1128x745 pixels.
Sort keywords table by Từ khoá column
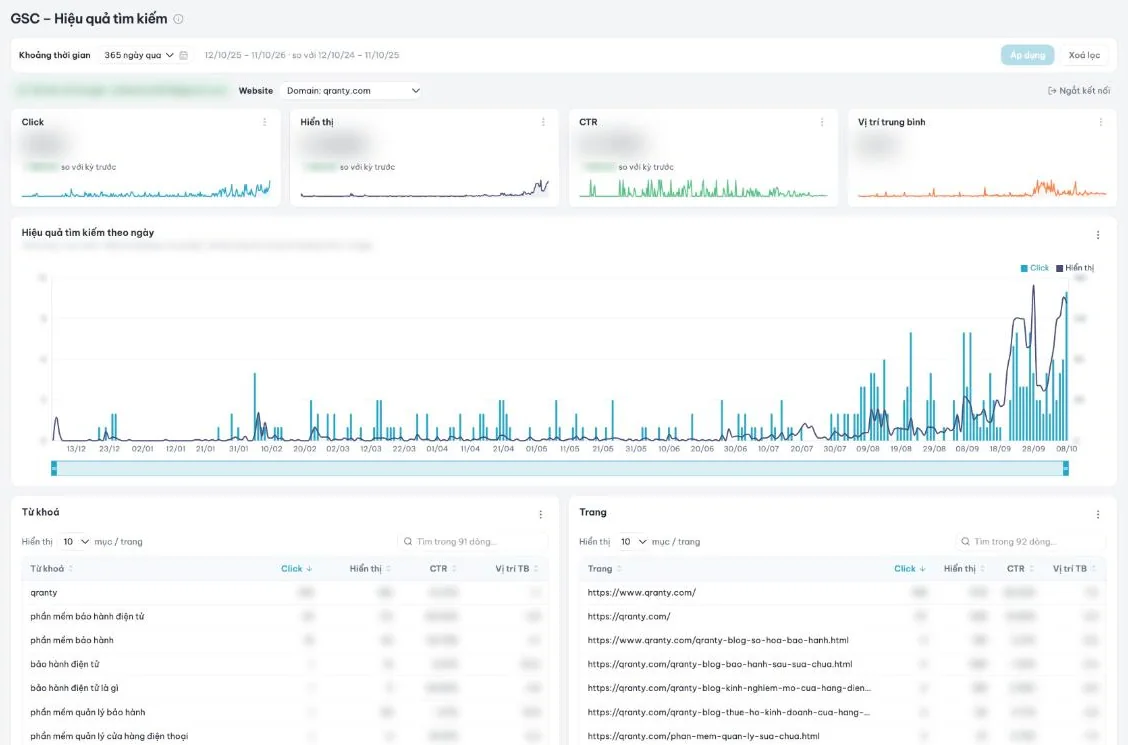(51, 569)
